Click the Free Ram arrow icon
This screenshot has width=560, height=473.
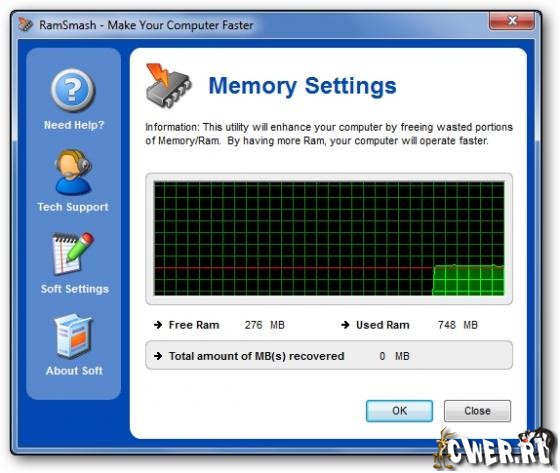[x=158, y=325]
